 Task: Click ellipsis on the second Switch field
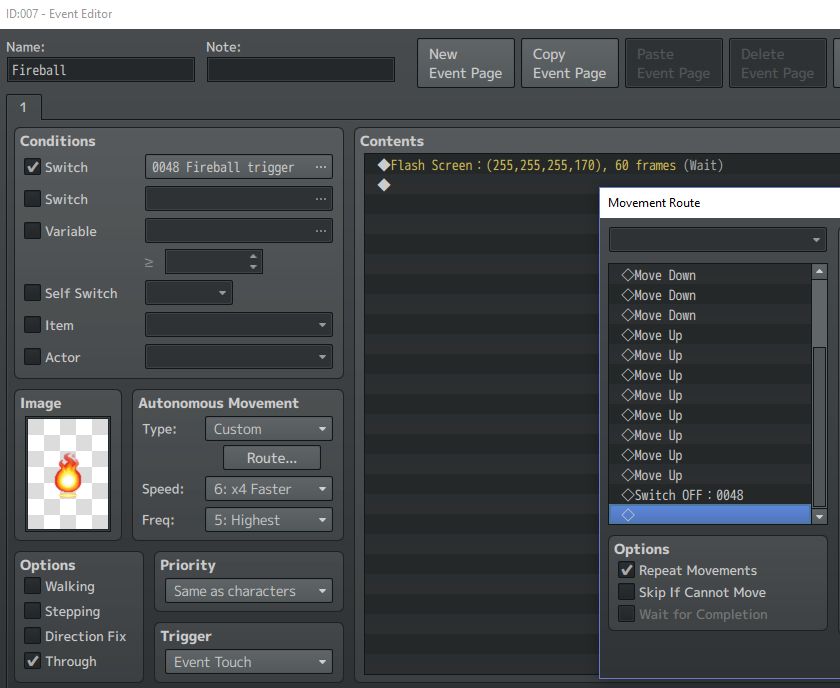point(321,199)
